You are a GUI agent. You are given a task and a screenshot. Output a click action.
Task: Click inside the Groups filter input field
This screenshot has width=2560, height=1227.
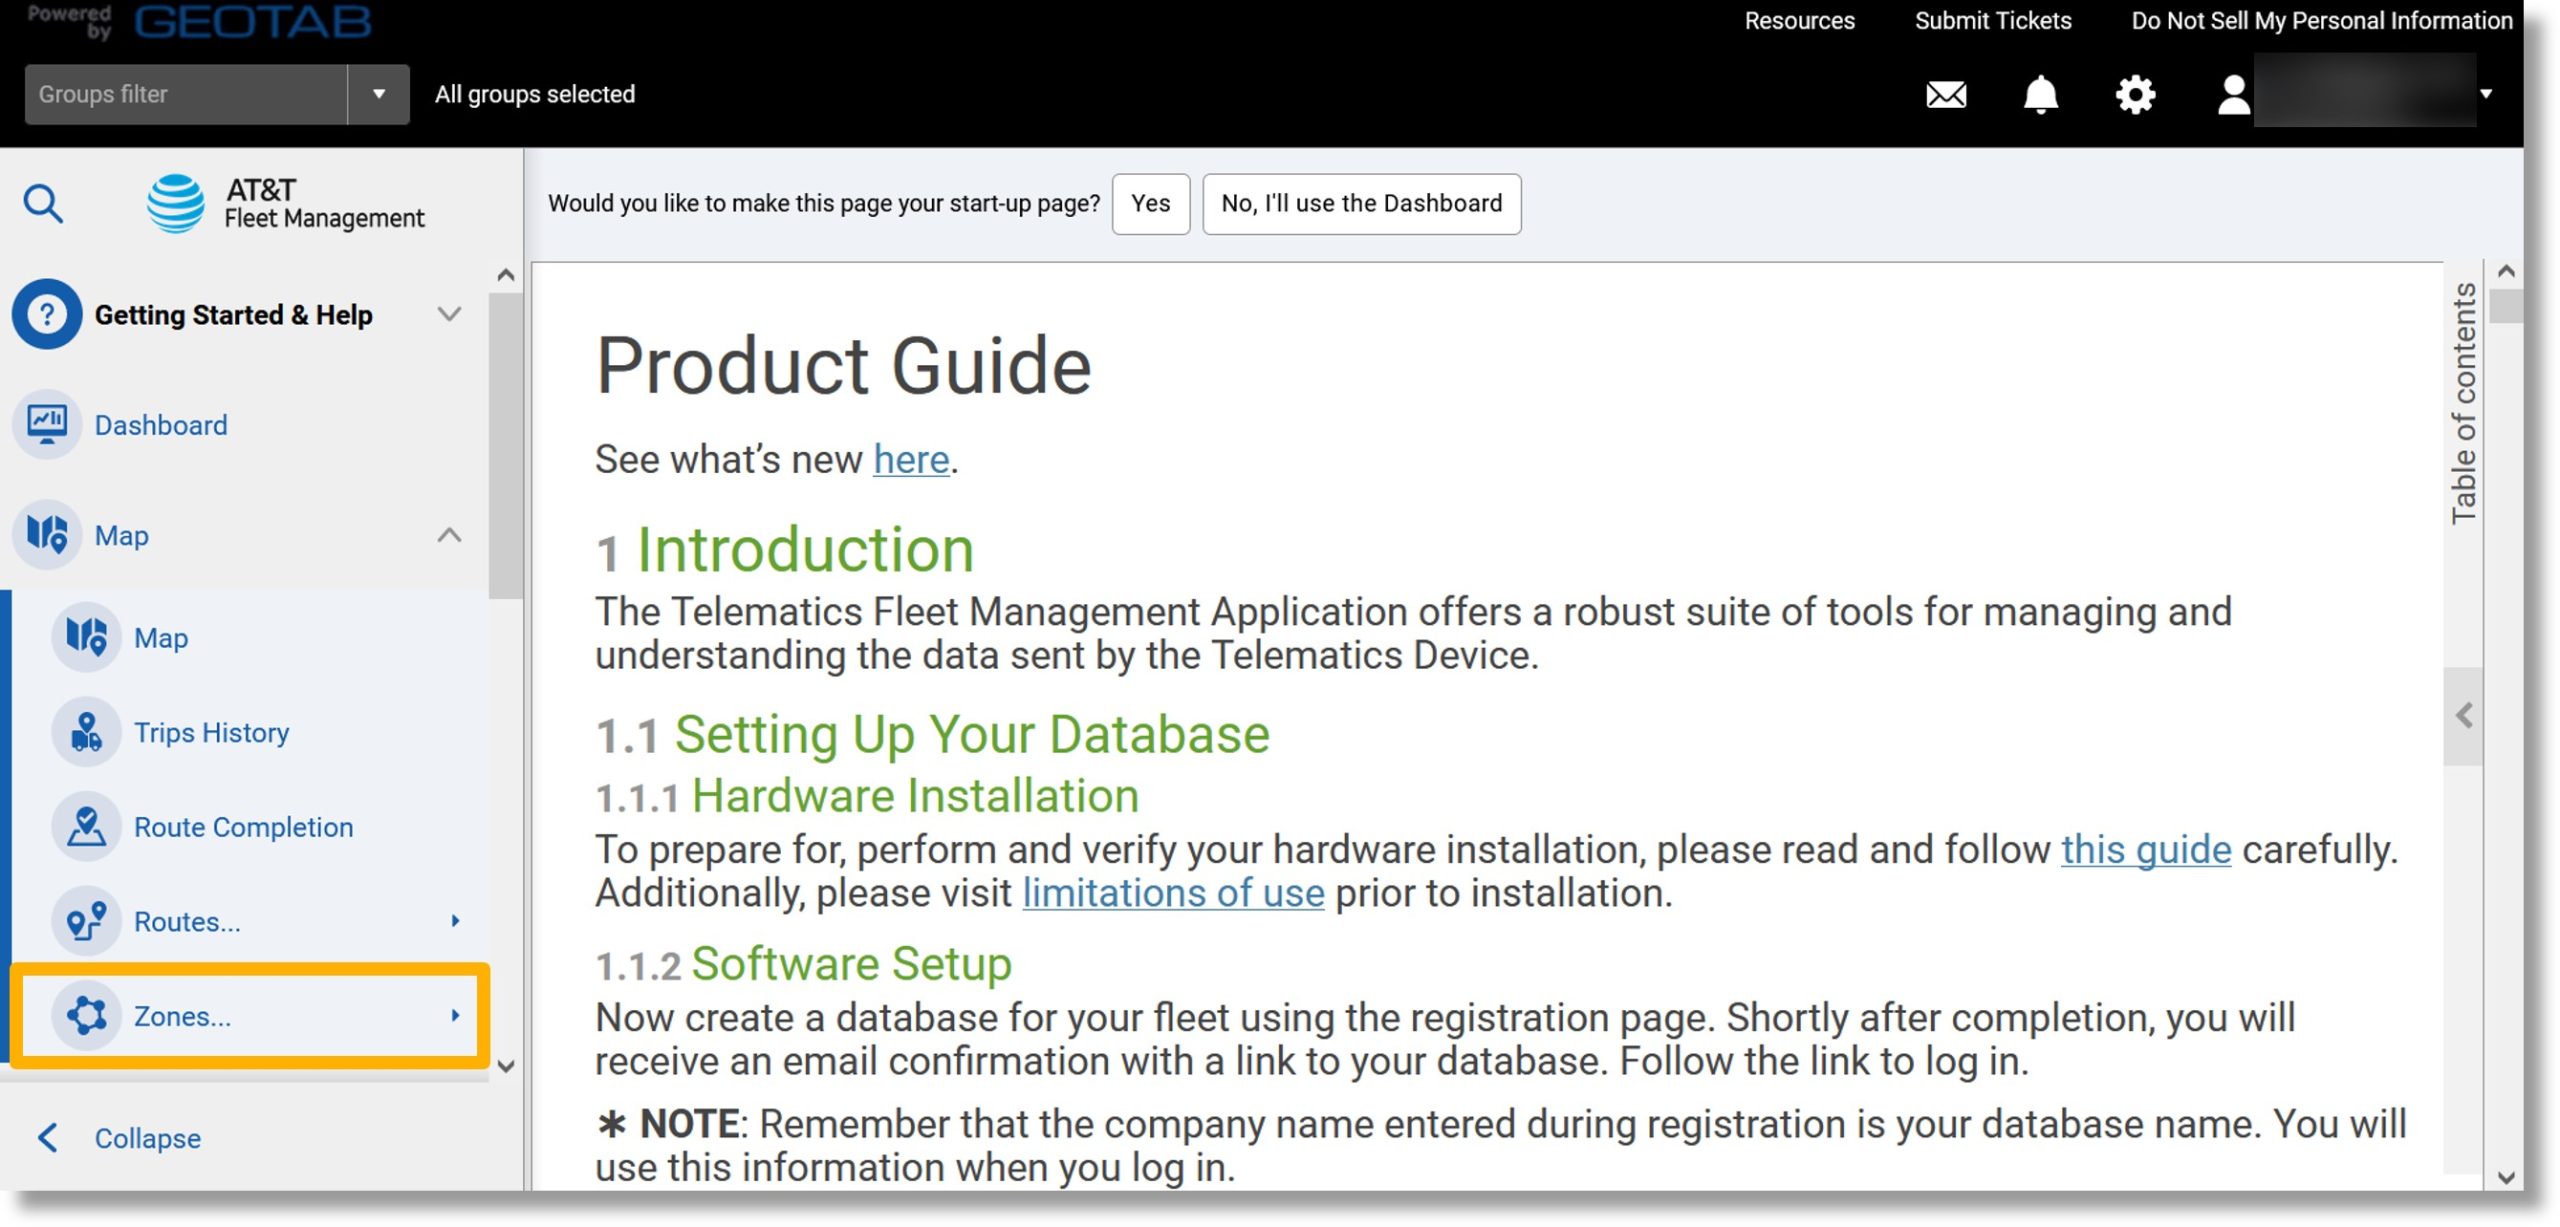(x=186, y=94)
